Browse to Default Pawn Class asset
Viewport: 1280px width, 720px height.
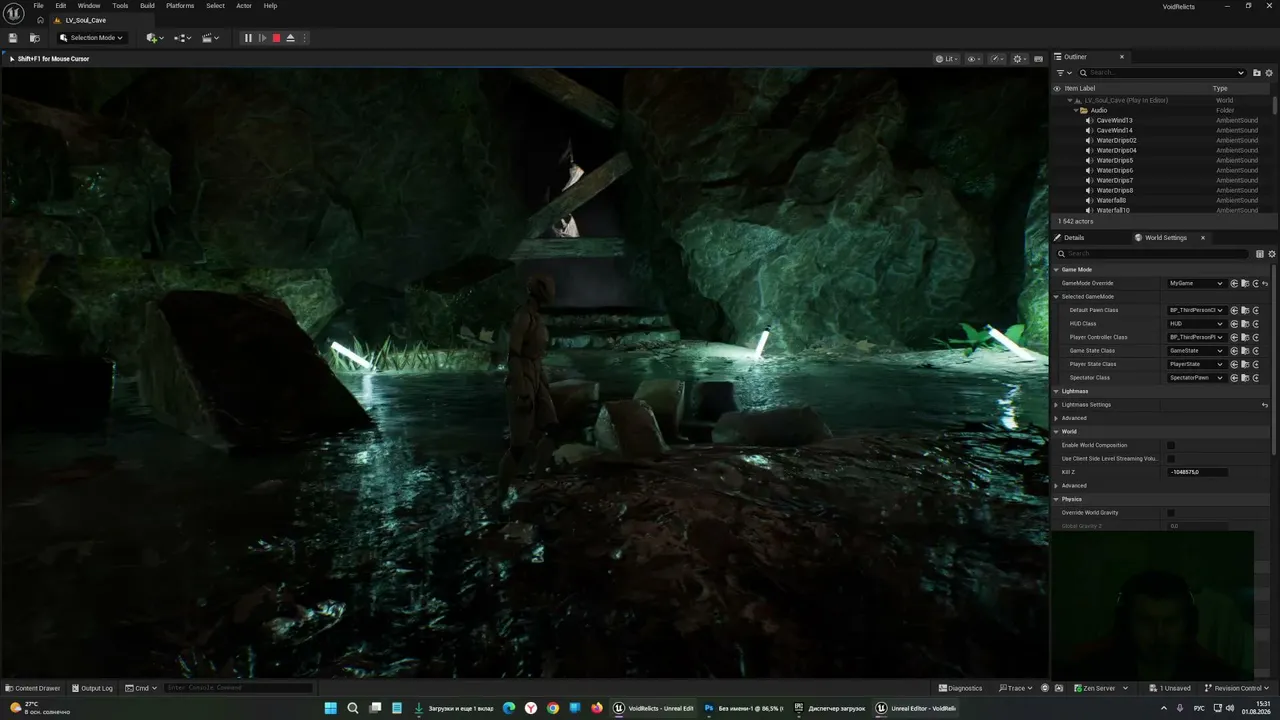click(1245, 310)
